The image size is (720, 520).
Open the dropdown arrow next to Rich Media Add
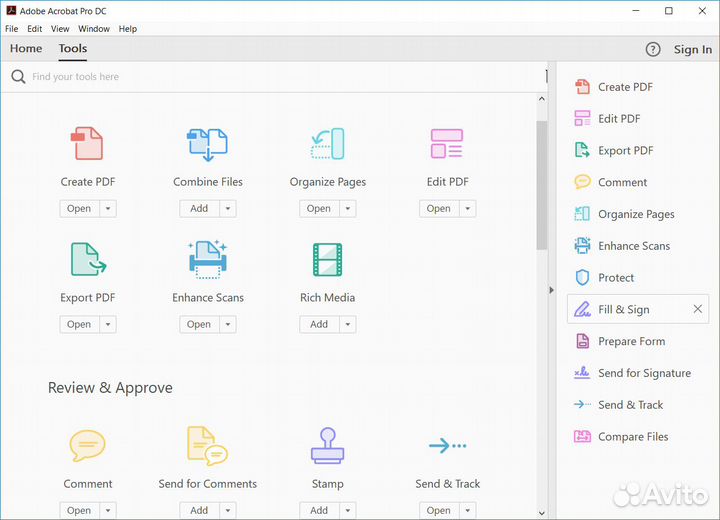348,324
